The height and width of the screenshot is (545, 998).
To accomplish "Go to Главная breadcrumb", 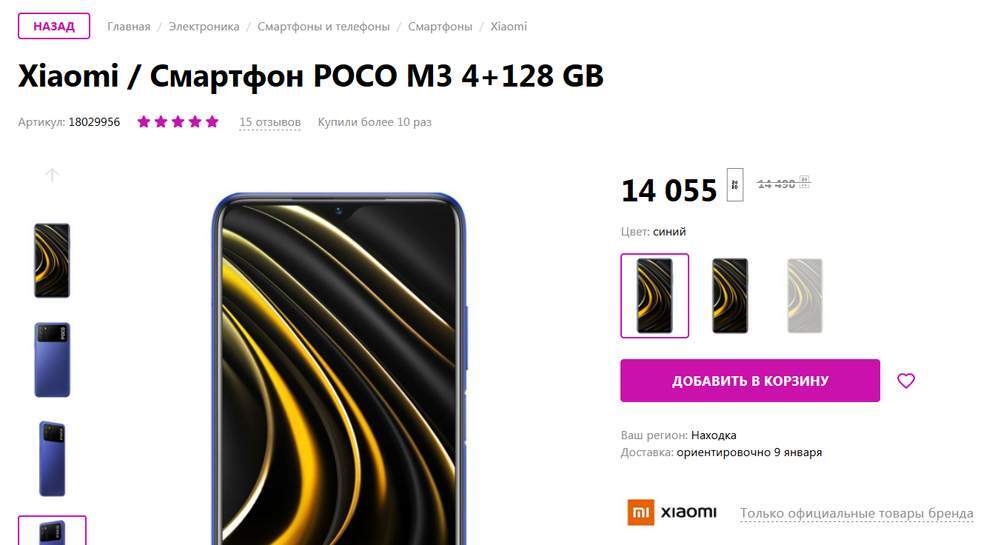I will click(x=129, y=27).
